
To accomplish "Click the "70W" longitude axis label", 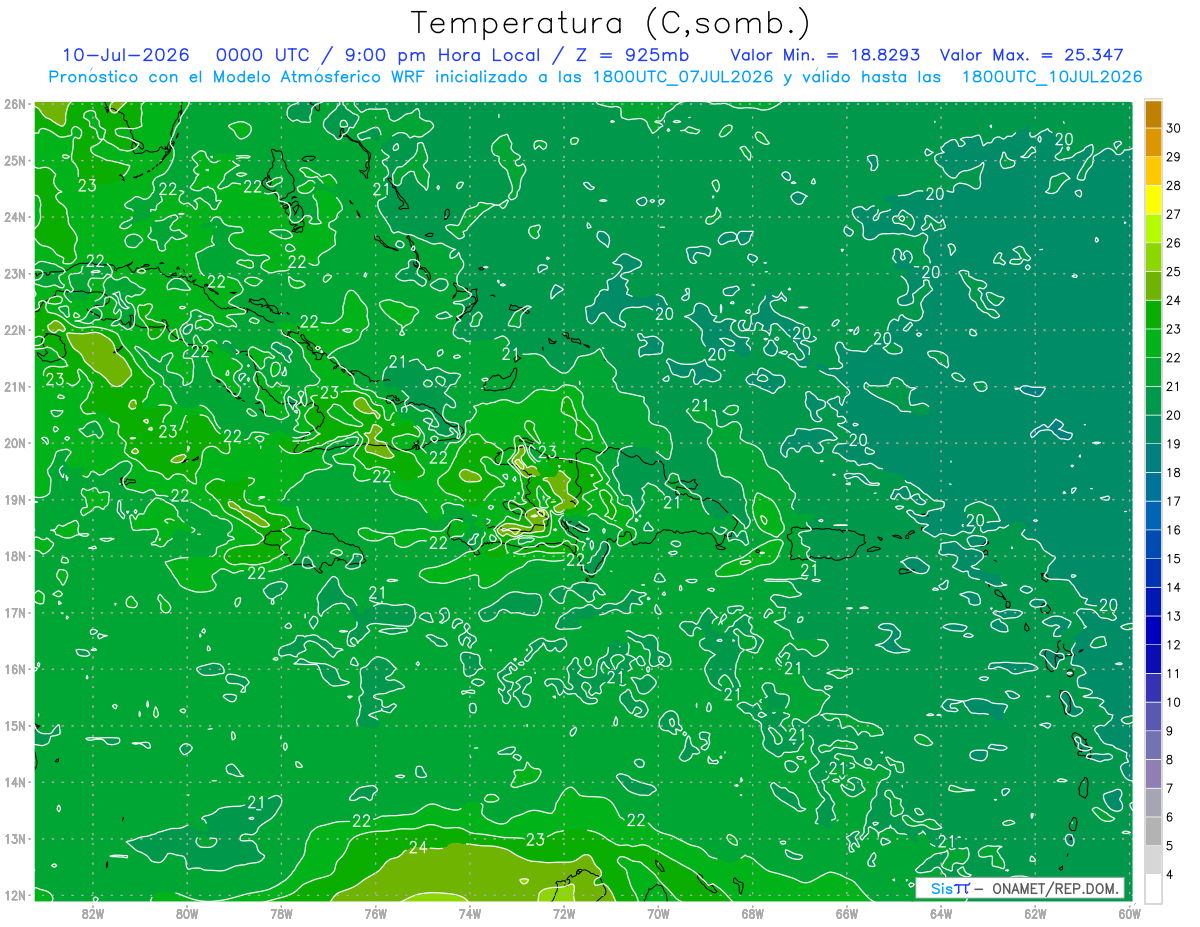I will (658, 913).
